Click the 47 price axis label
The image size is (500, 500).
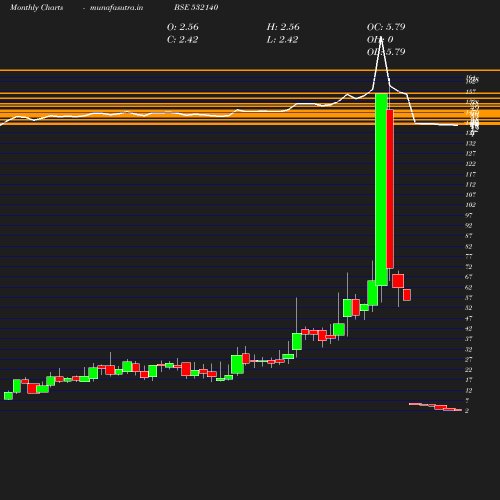[x=469, y=318]
